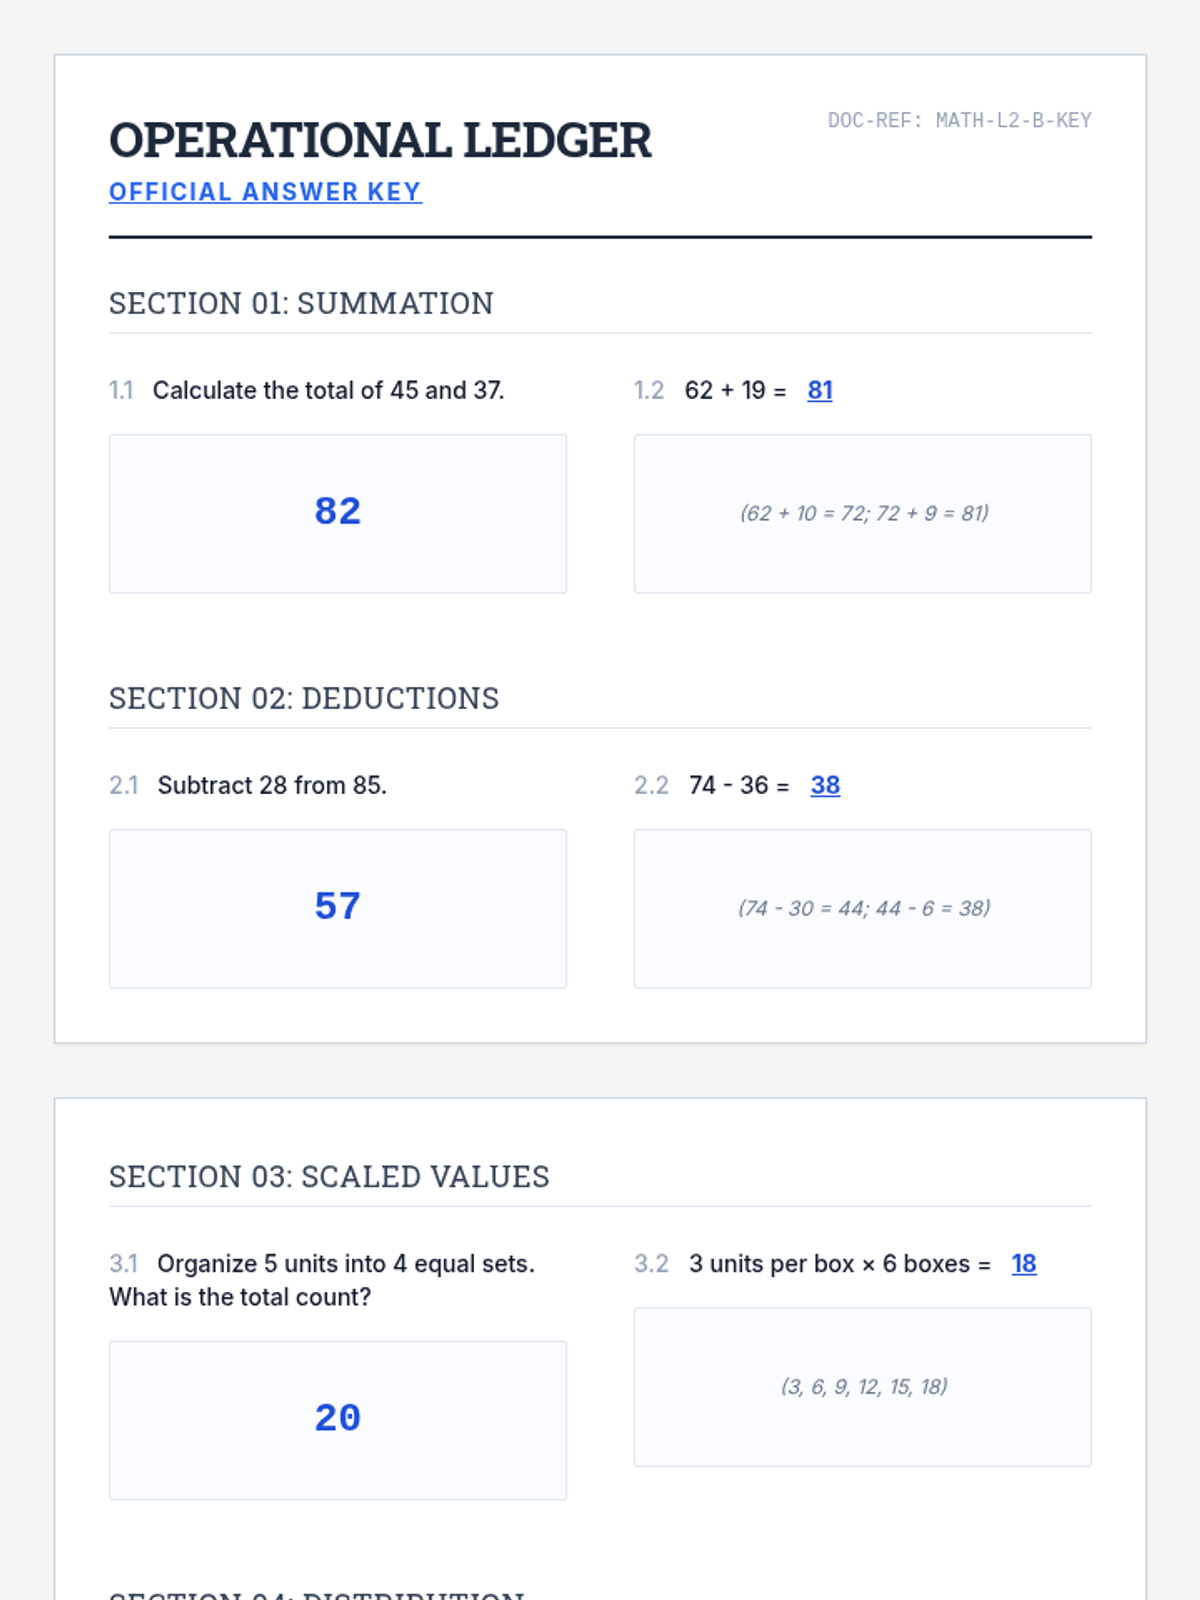Image resolution: width=1200 pixels, height=1600 pixels.
Task: Click the answer box showing 20
Action: [x=338, y=1420]
